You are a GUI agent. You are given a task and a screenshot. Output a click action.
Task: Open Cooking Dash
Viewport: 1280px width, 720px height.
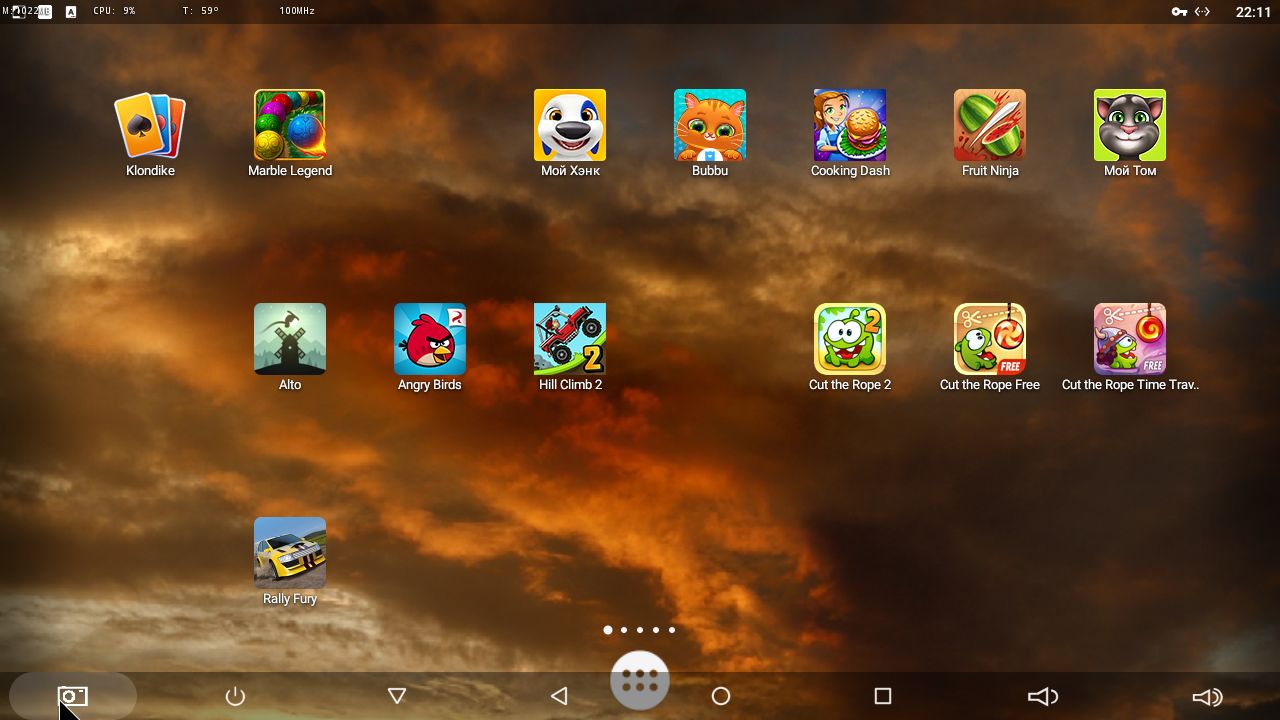pyautogui.click(x=850, y=125)
